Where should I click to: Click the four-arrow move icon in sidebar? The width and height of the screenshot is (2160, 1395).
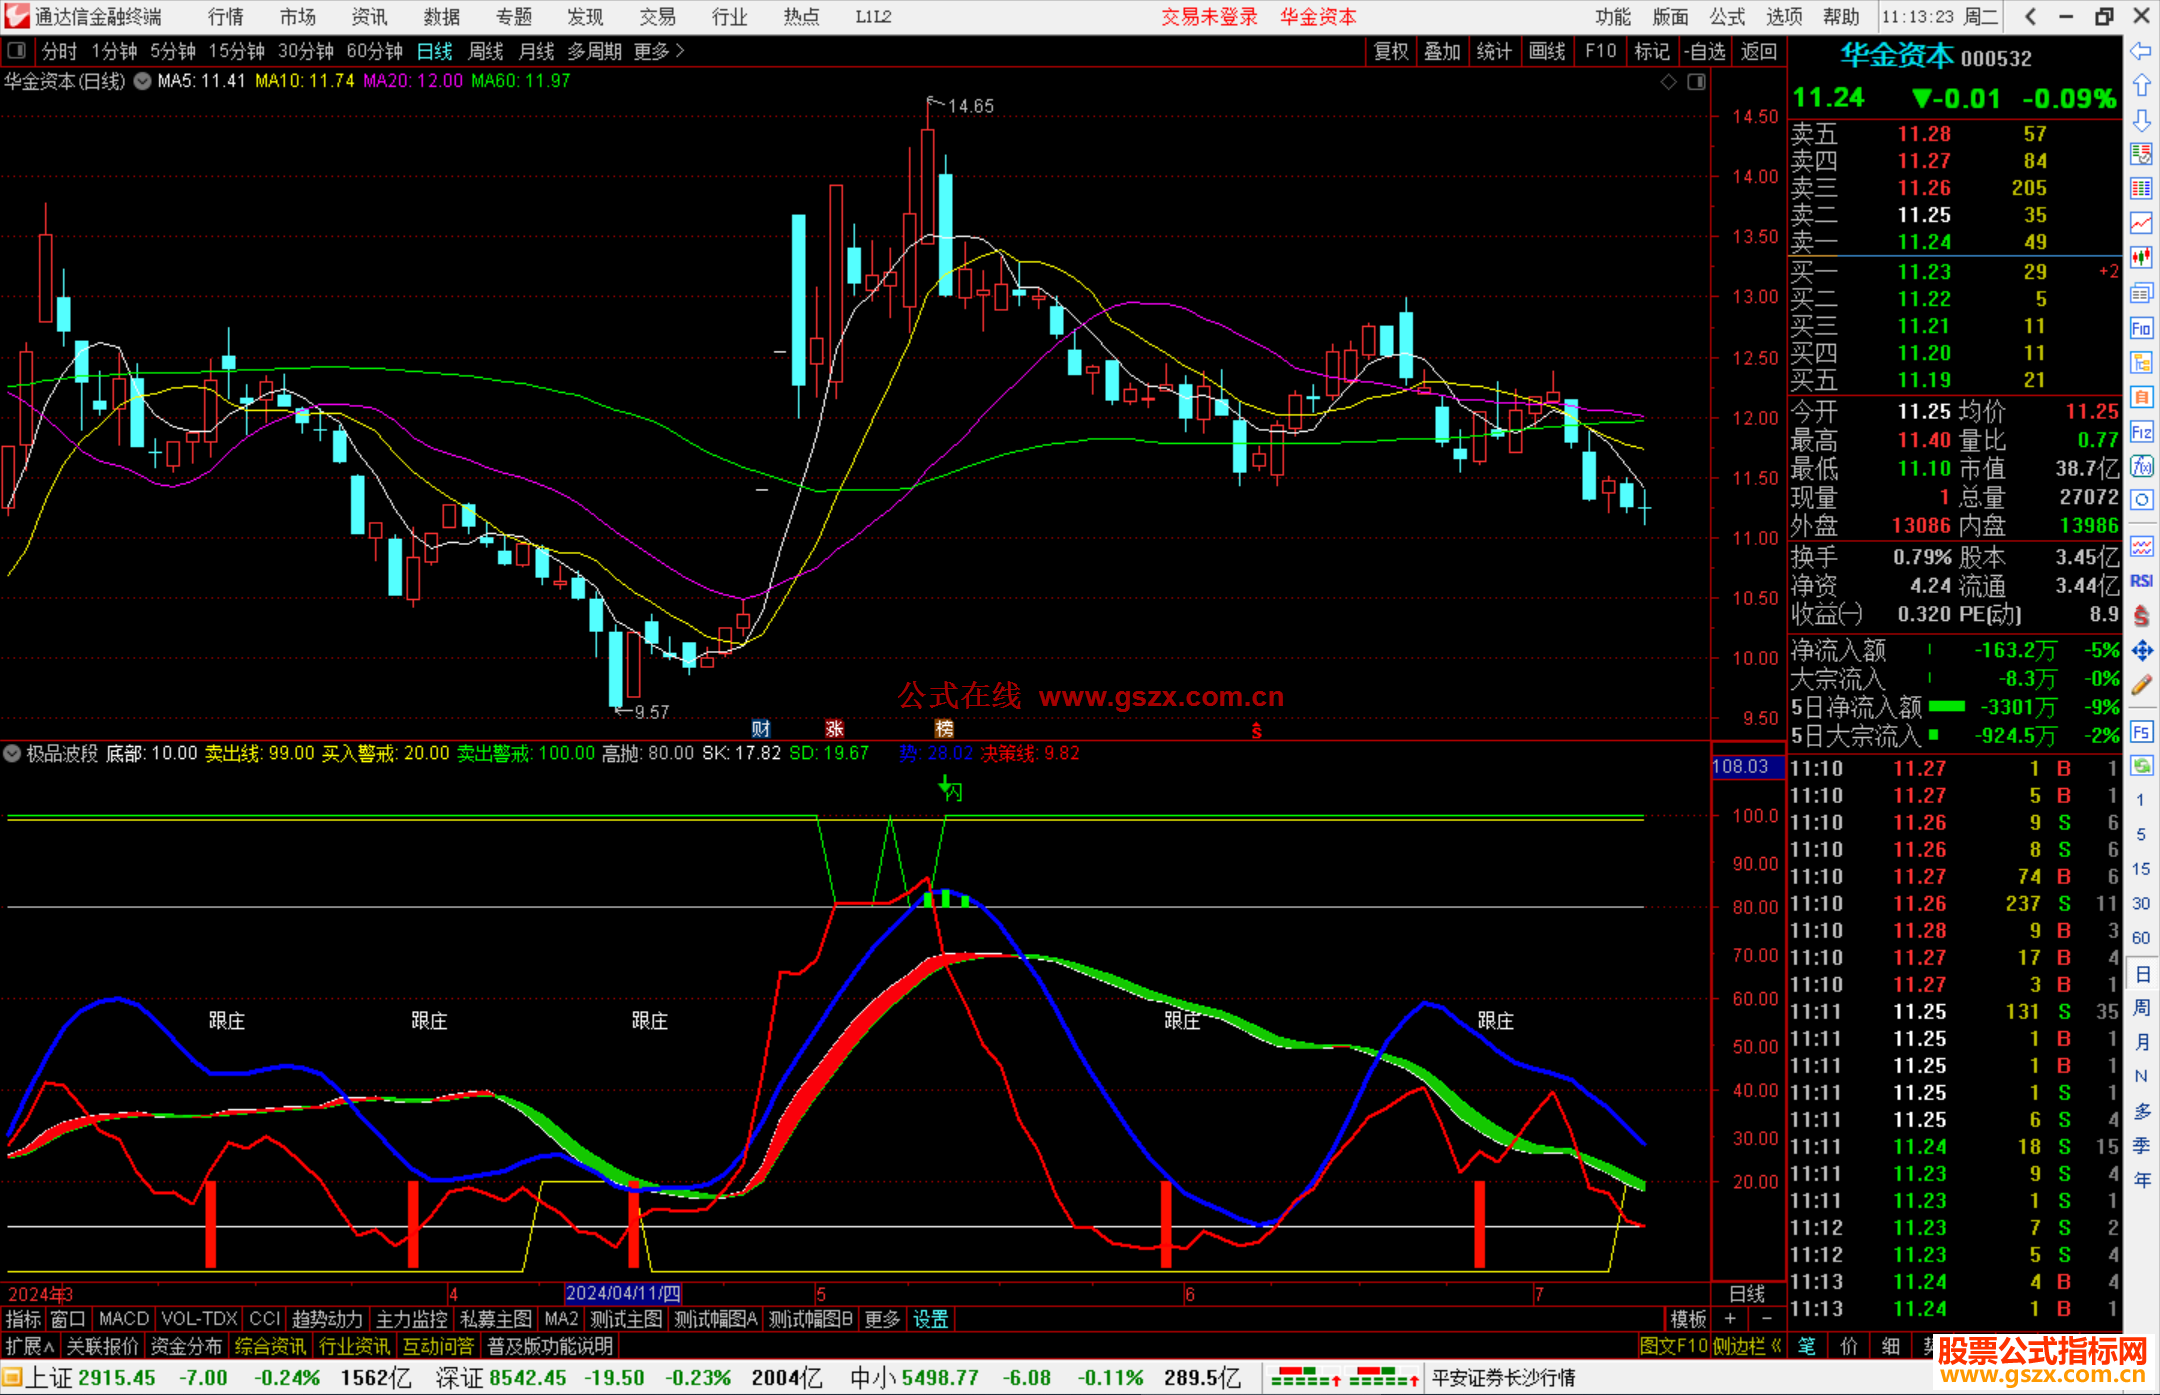click(x=2141, y=651)
